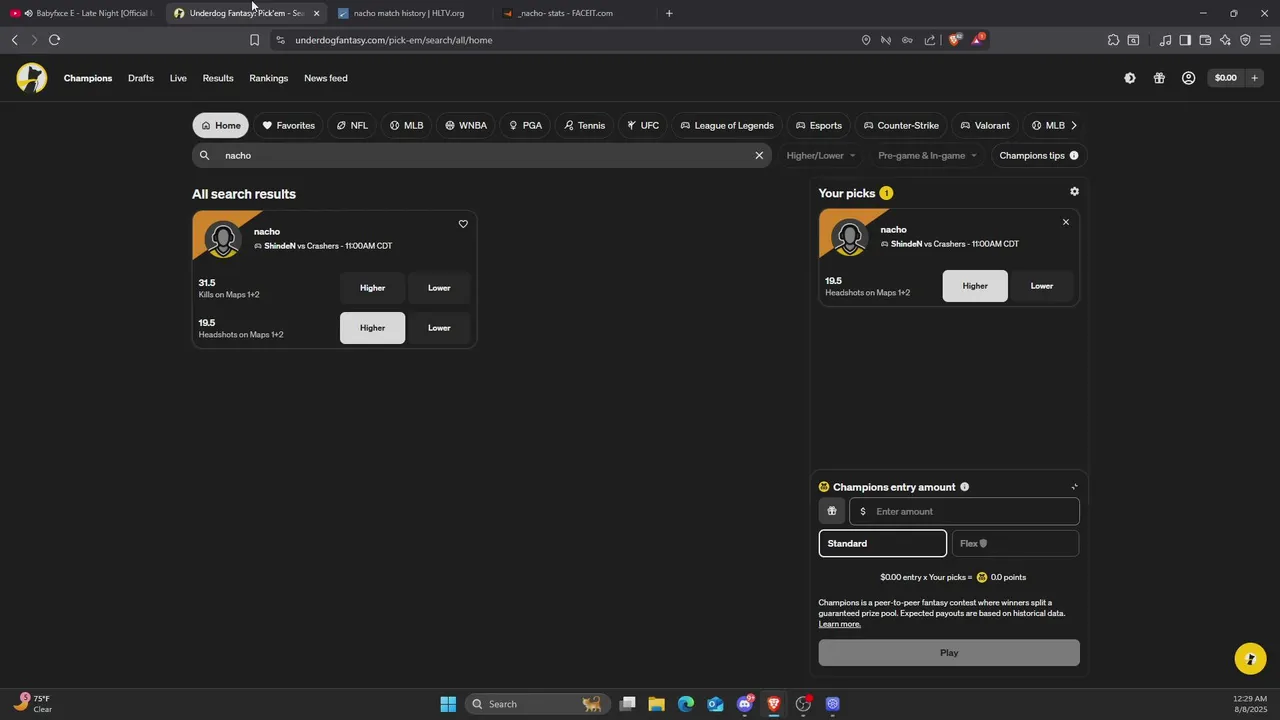Open Your picks settings gear

[x=1074, y=191]
